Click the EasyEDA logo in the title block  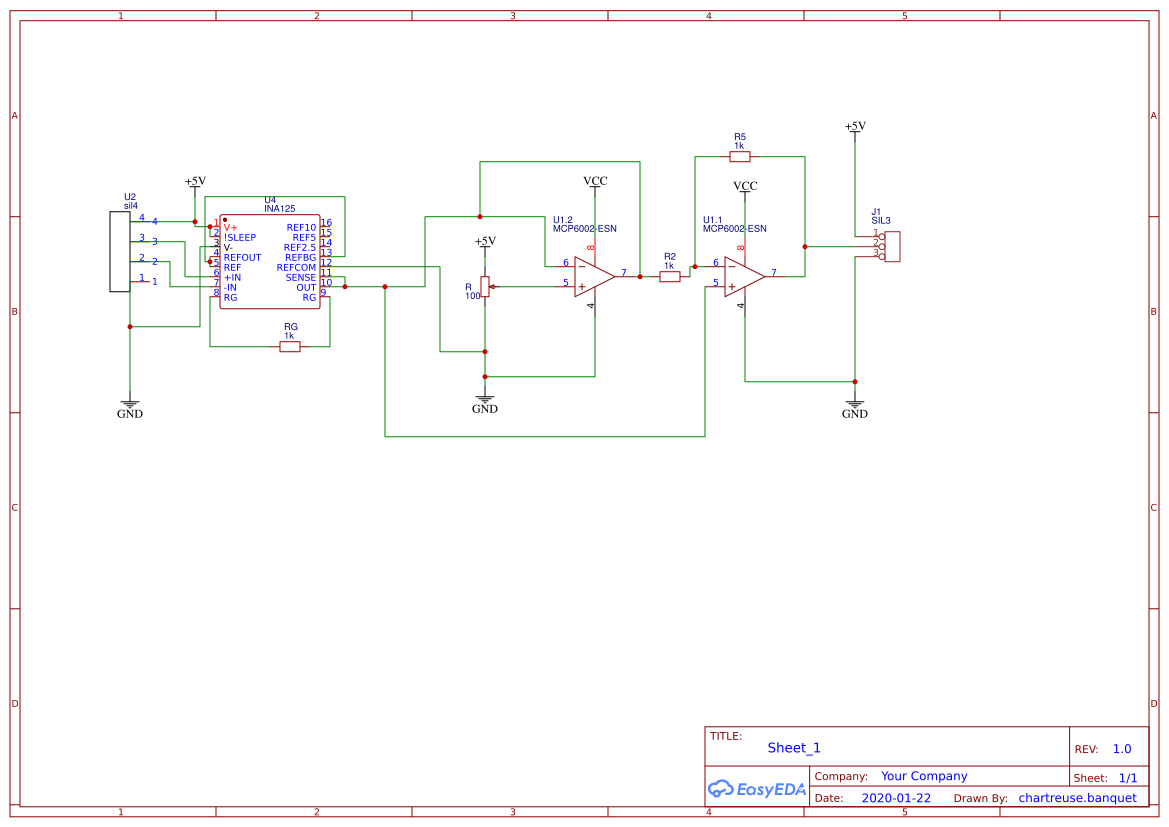pyautogui.click(x=755, y=789)
